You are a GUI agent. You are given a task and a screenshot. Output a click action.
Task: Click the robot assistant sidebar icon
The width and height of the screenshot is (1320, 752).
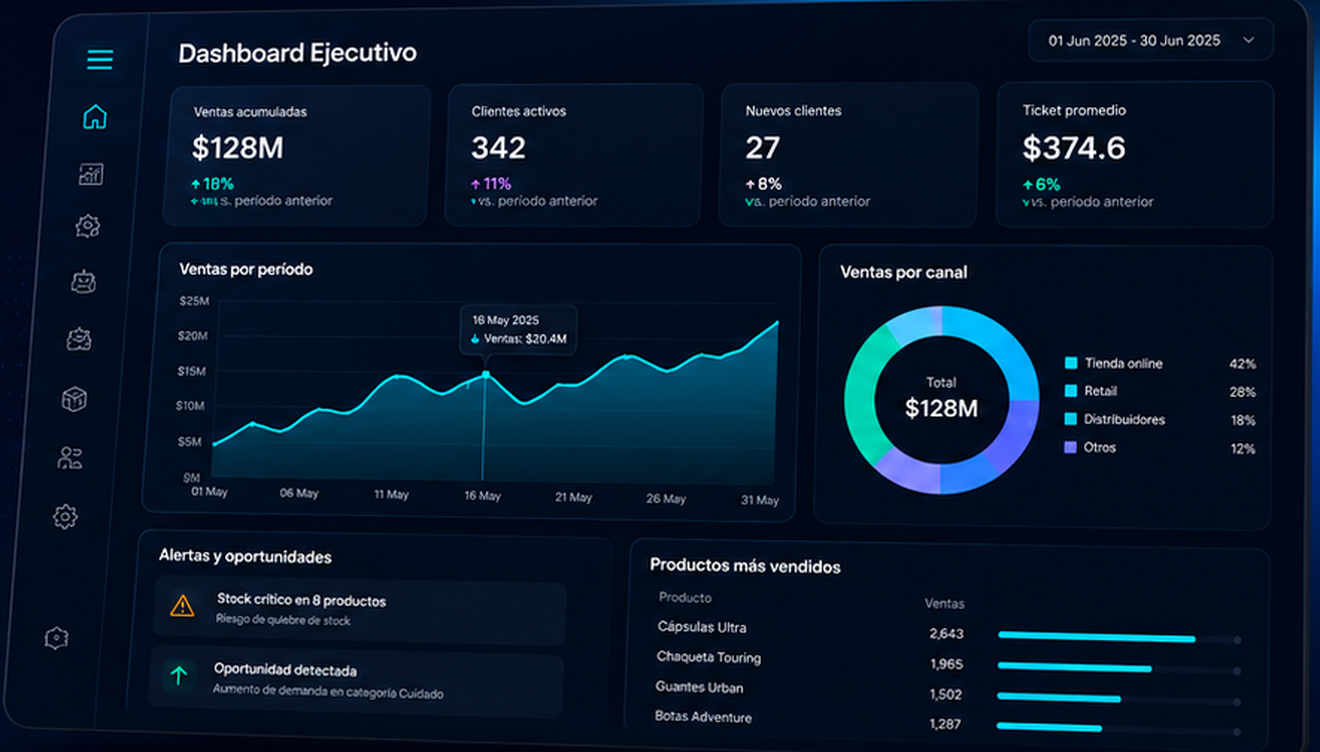[x=84, y=282]
